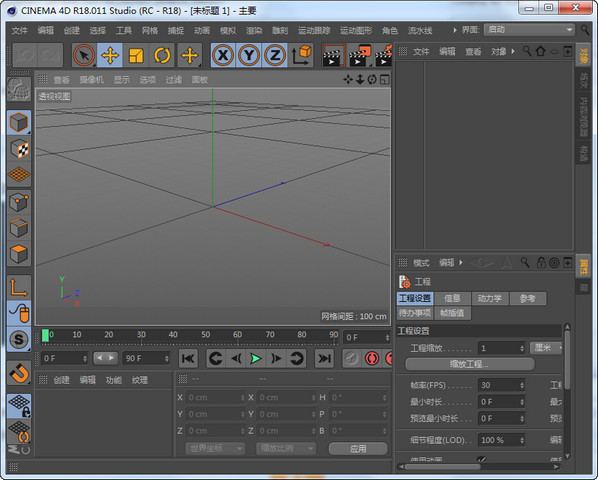The image size is (598, 480).
Task: Toggle the coordinate system icon
Action: pos(302,56)
